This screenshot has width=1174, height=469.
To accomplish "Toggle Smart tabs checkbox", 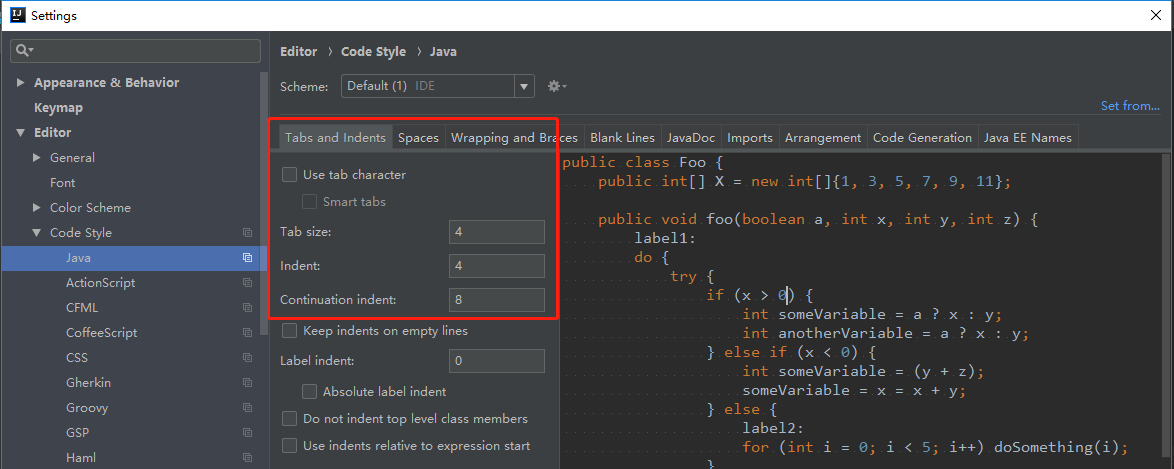I will tap(309, 202).
